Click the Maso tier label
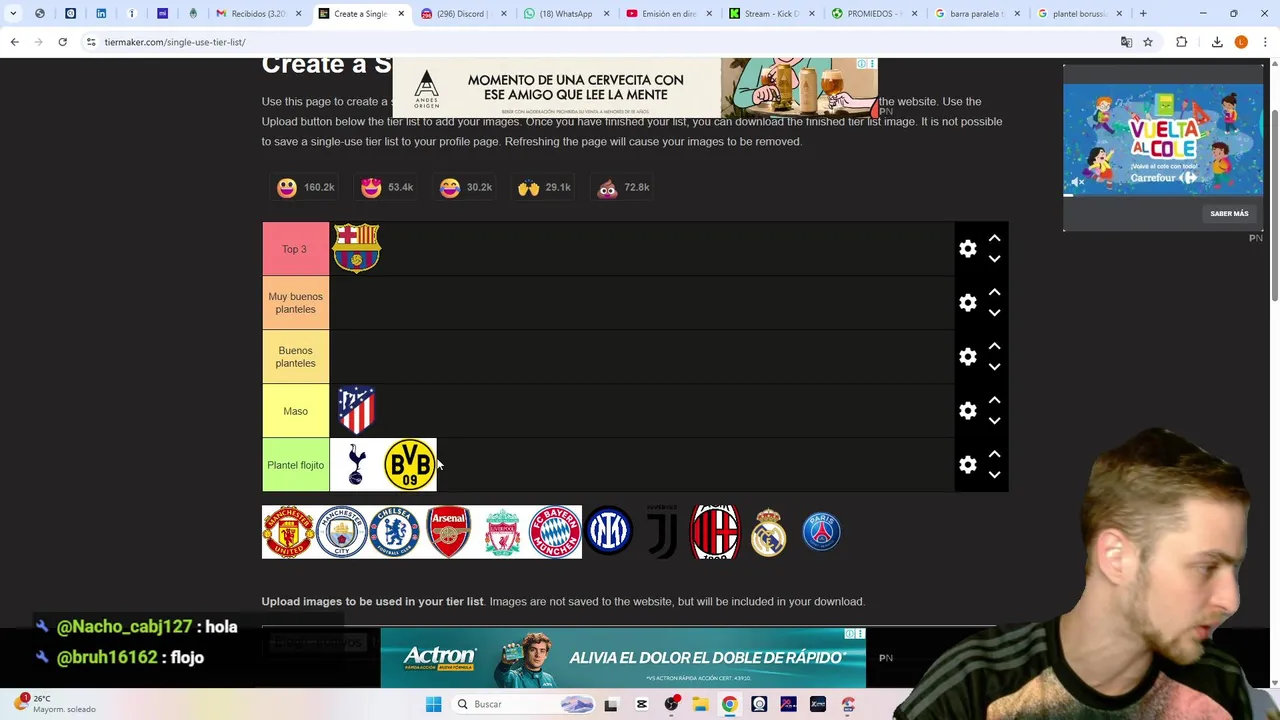1280x720 pixels. 295,411
